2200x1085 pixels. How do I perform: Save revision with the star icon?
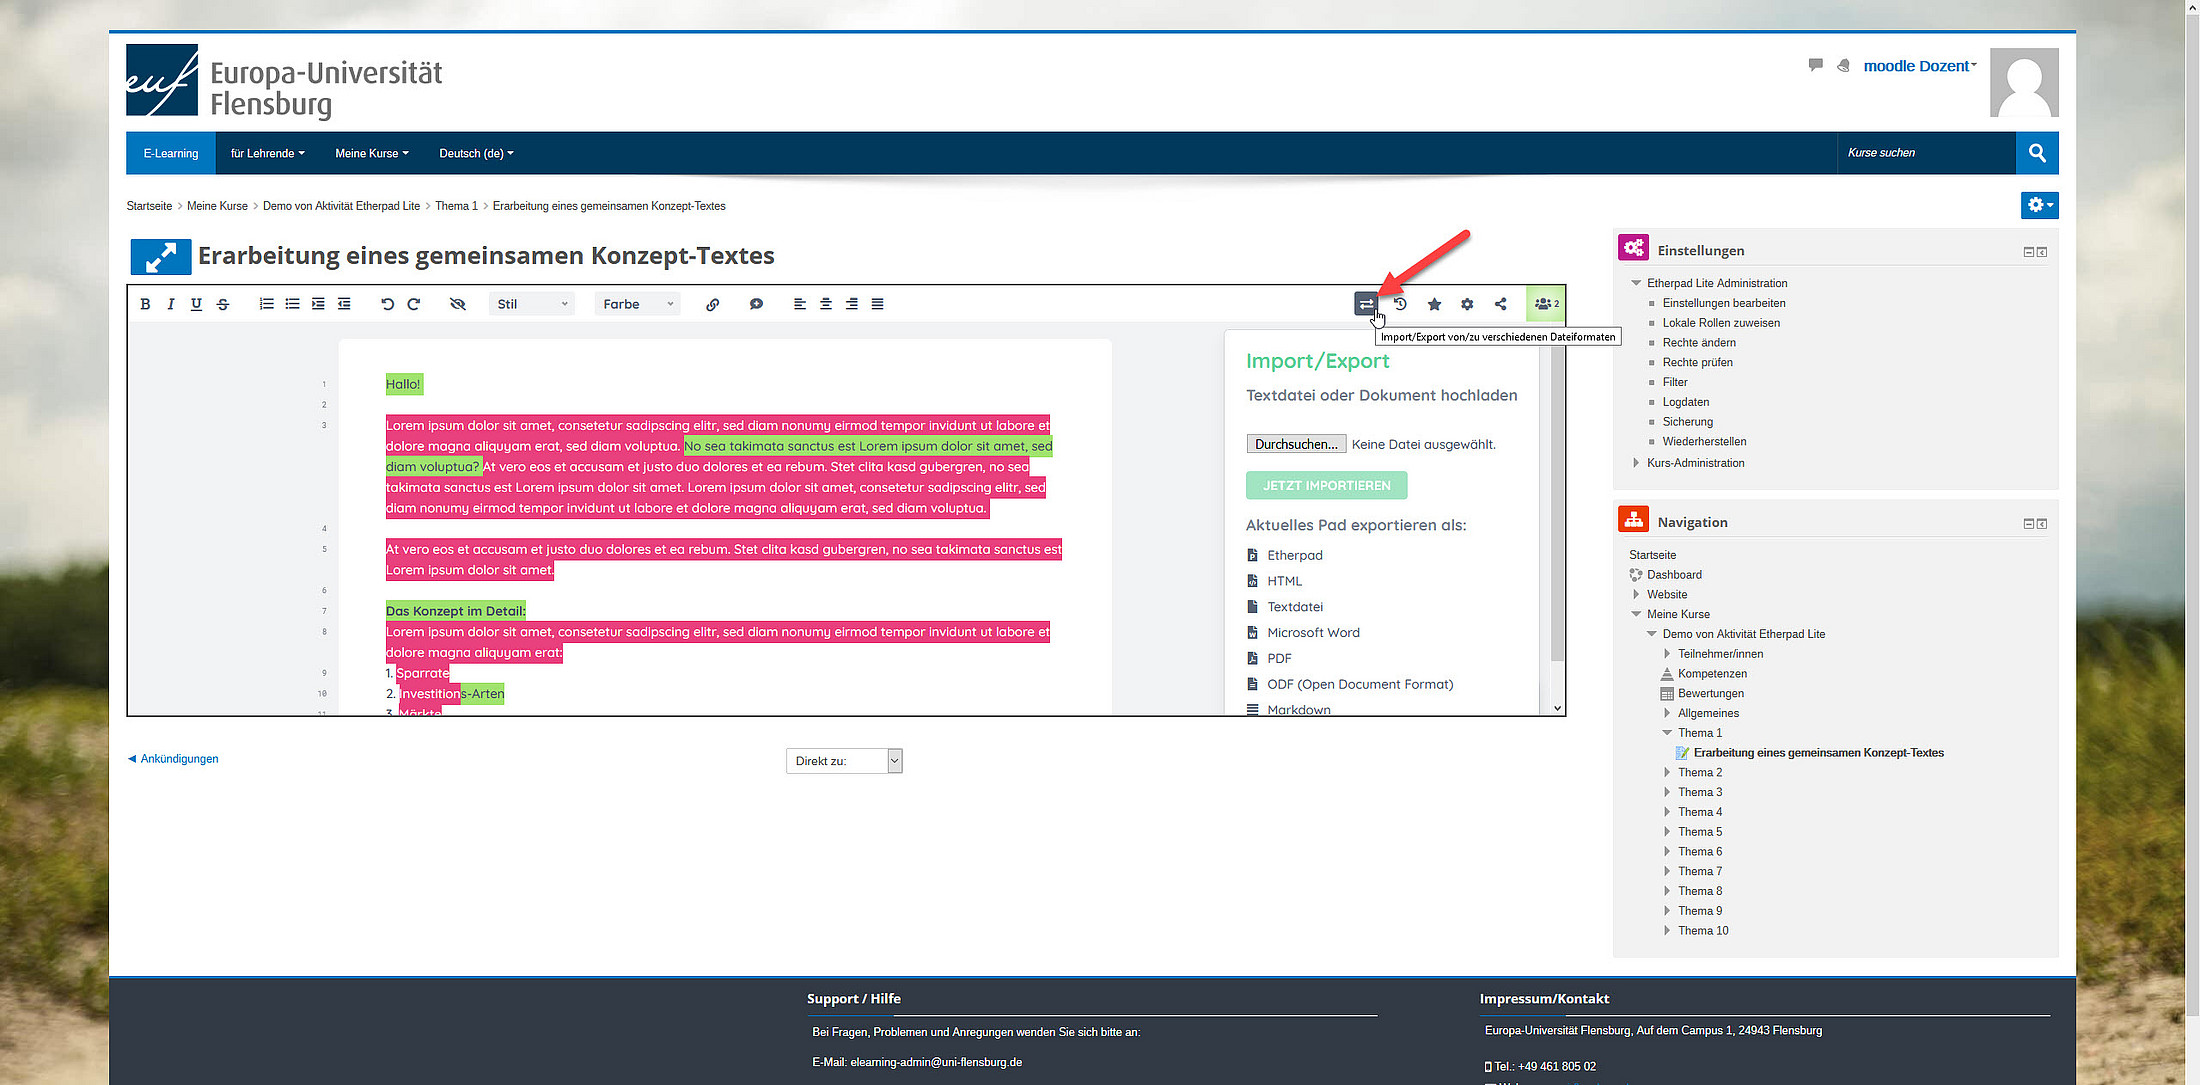[x=1434, y=304]
